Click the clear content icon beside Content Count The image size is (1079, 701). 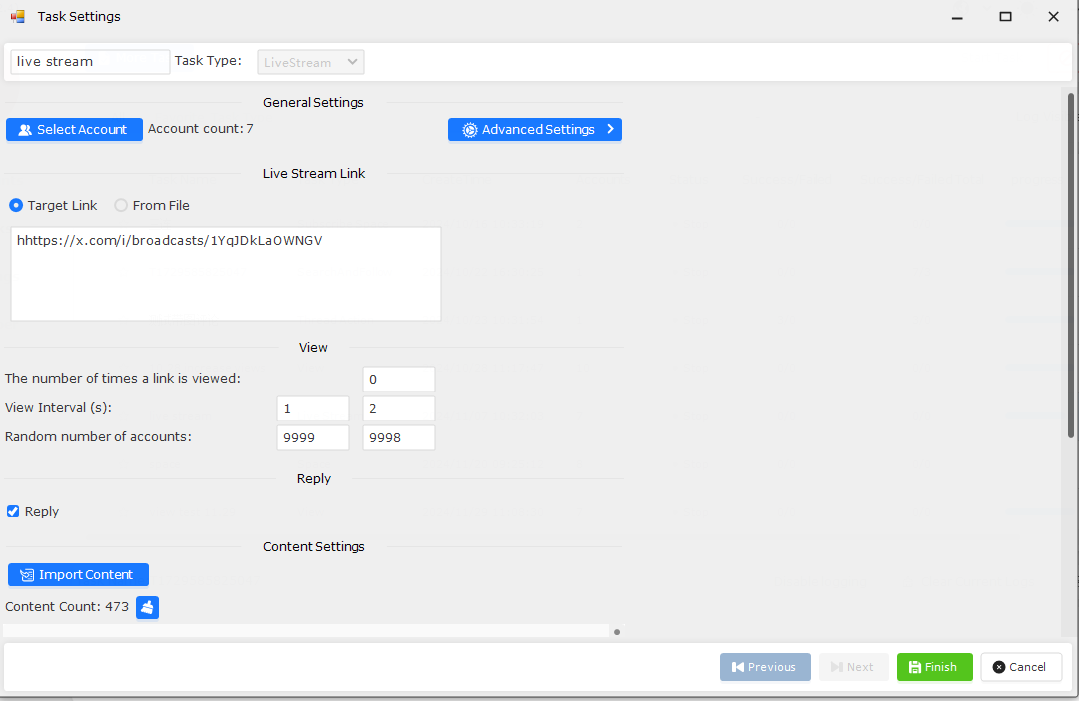147,607
